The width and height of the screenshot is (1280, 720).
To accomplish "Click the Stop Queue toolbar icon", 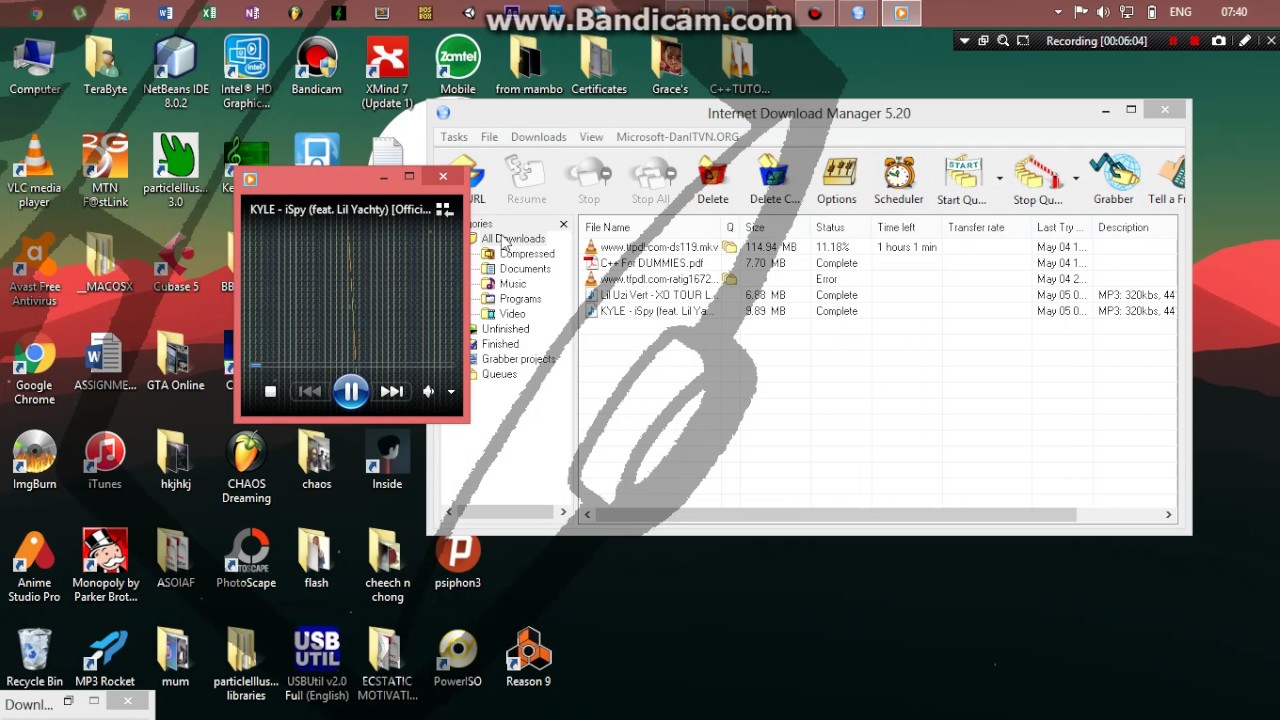I will click(x=1038, y=180).
